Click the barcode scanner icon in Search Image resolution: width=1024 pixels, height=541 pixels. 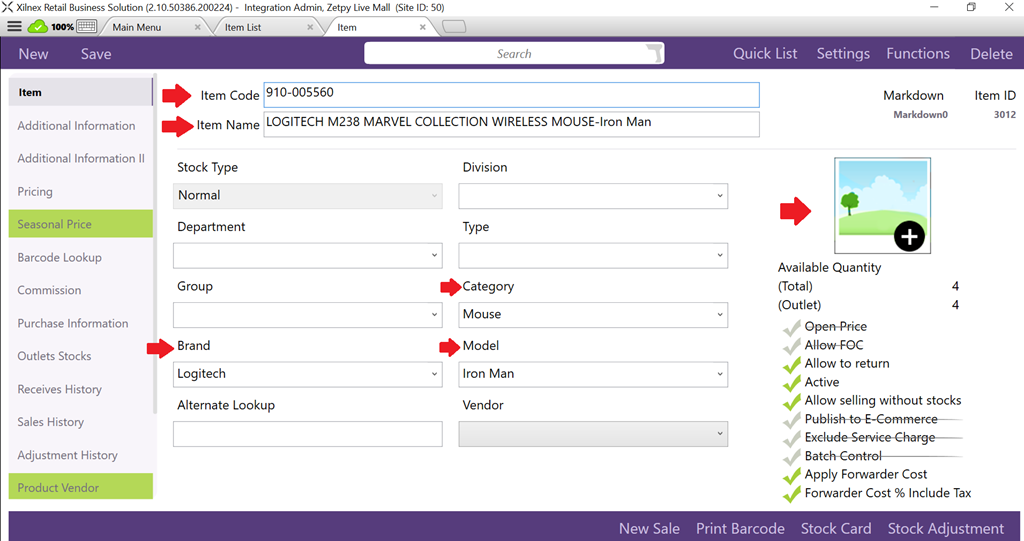tap(654, 54)
